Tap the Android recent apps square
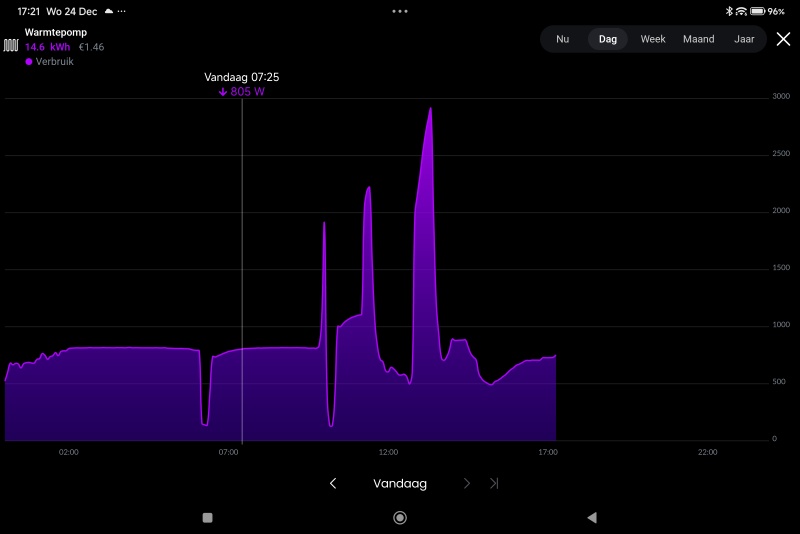The width and height of the screenshot is (800, 534). (x=207, y=518)
